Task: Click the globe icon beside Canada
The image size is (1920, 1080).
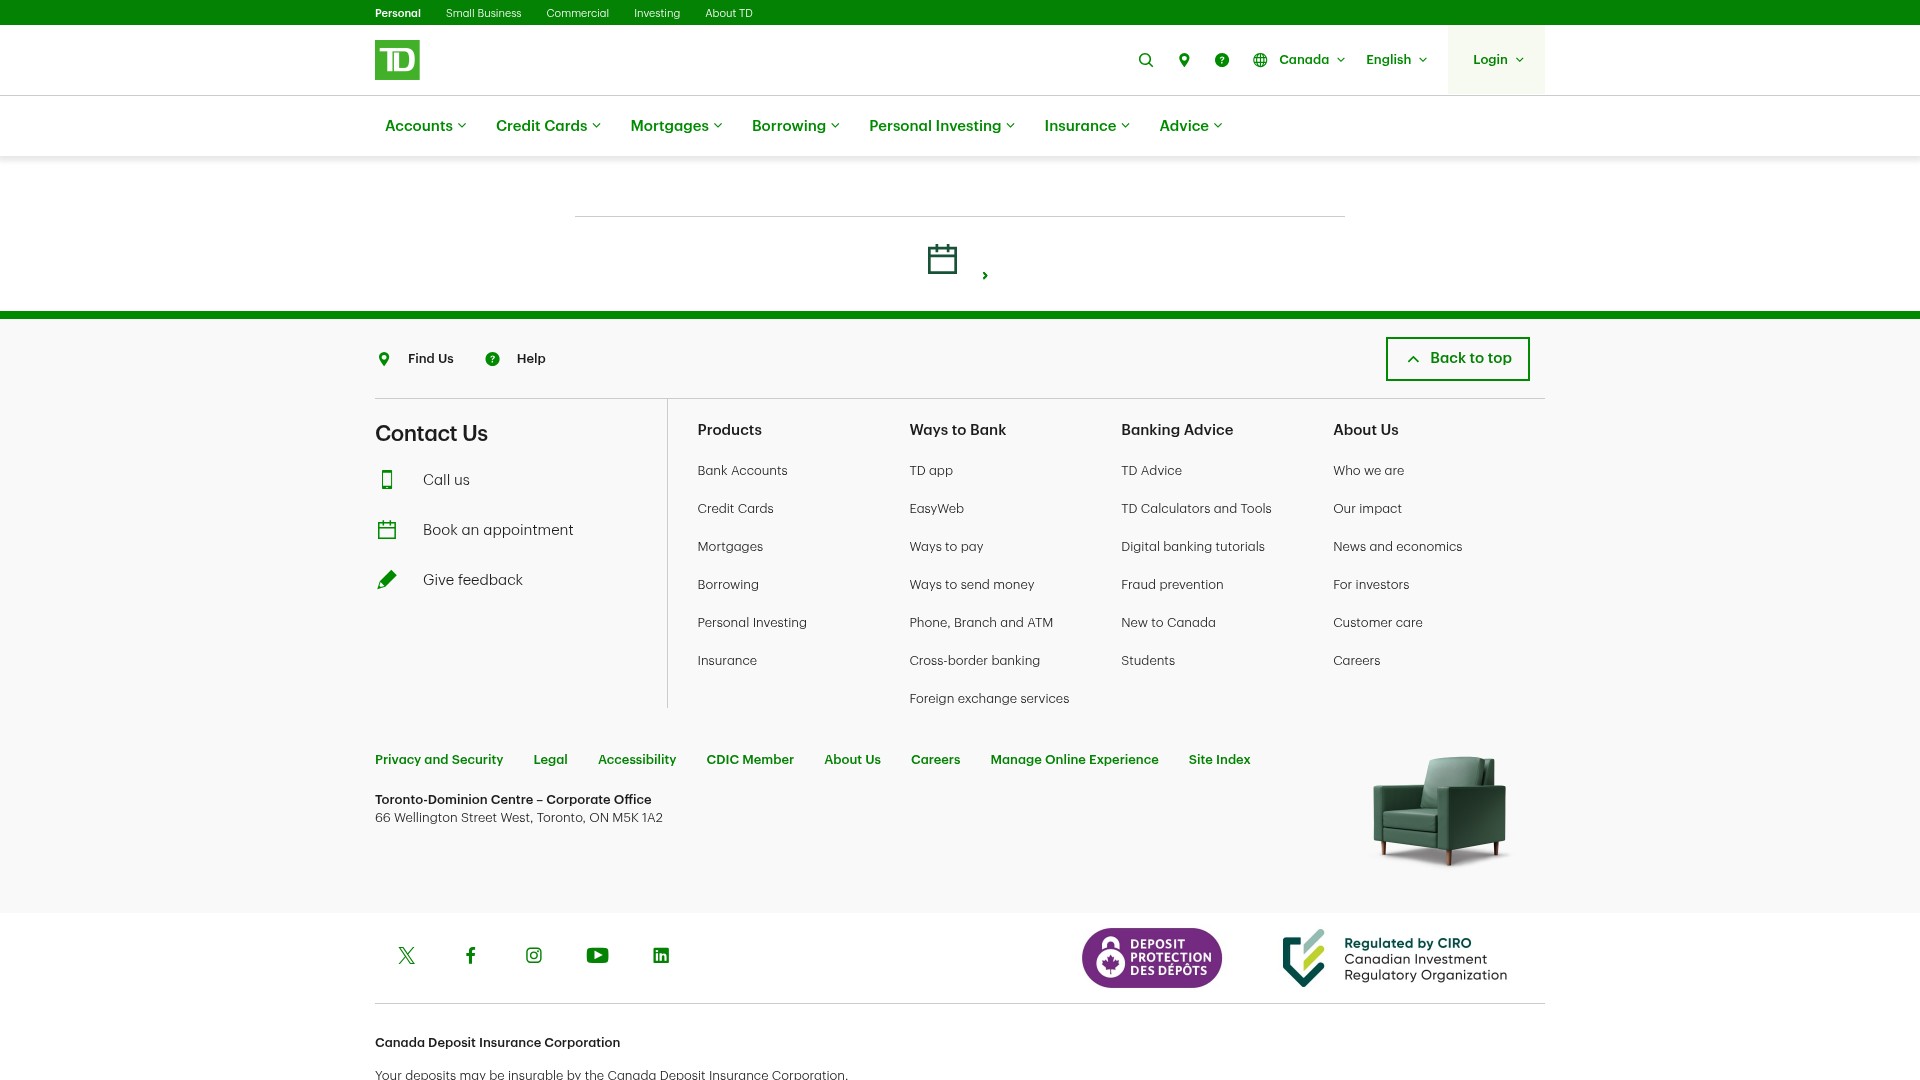Action: coord(1260,60)
